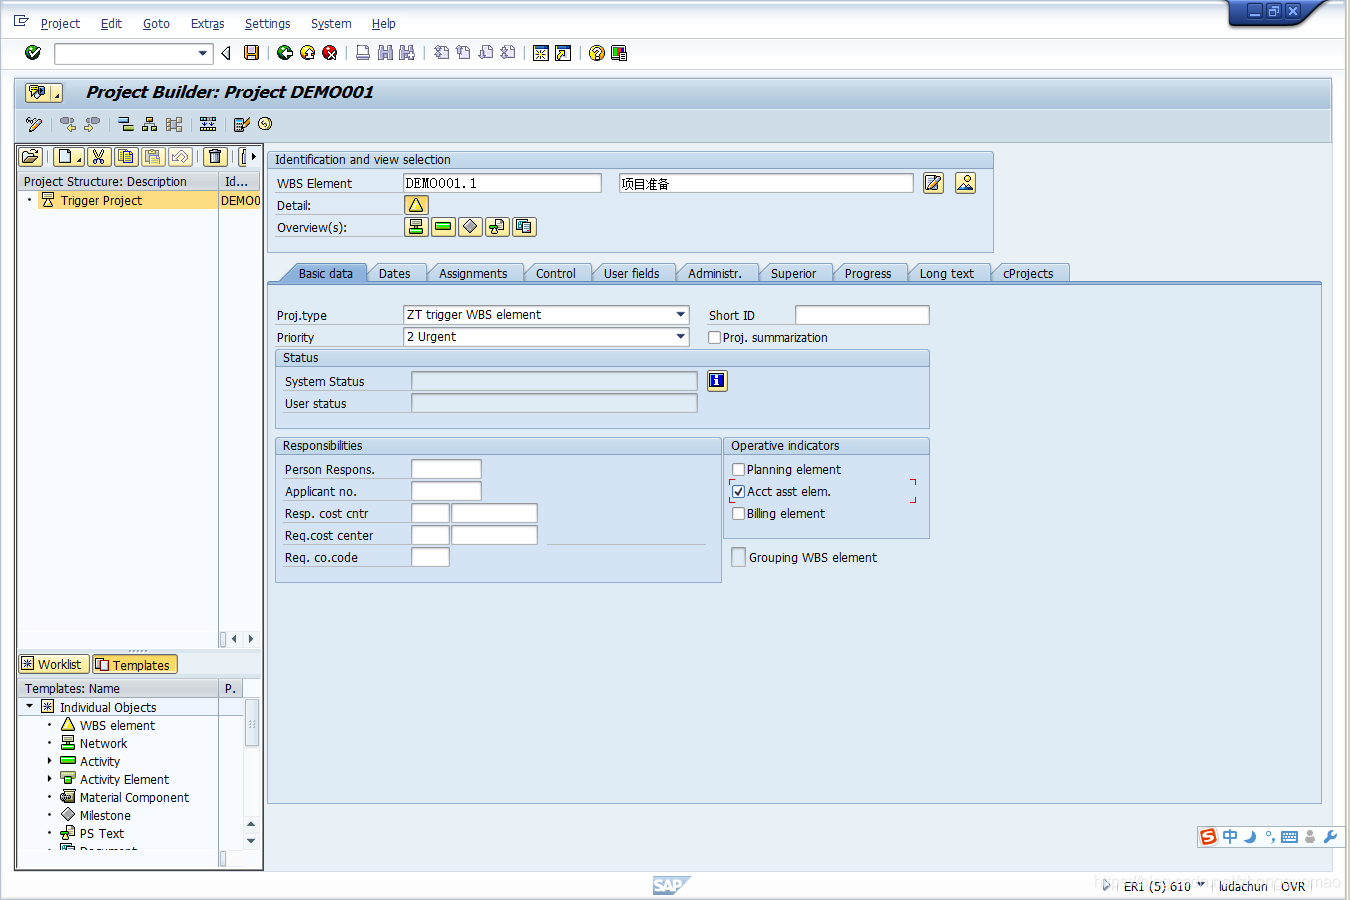
Task: Open the Project menu
Action: point(60,24)
